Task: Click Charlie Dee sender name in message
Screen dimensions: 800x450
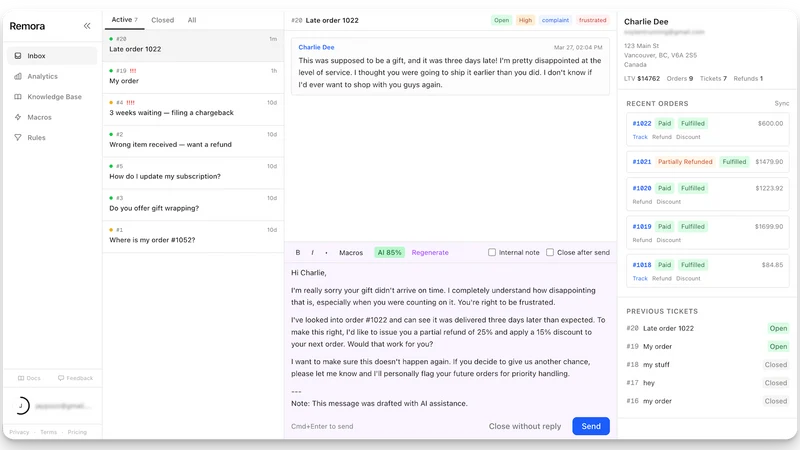Action: (316, 47)
